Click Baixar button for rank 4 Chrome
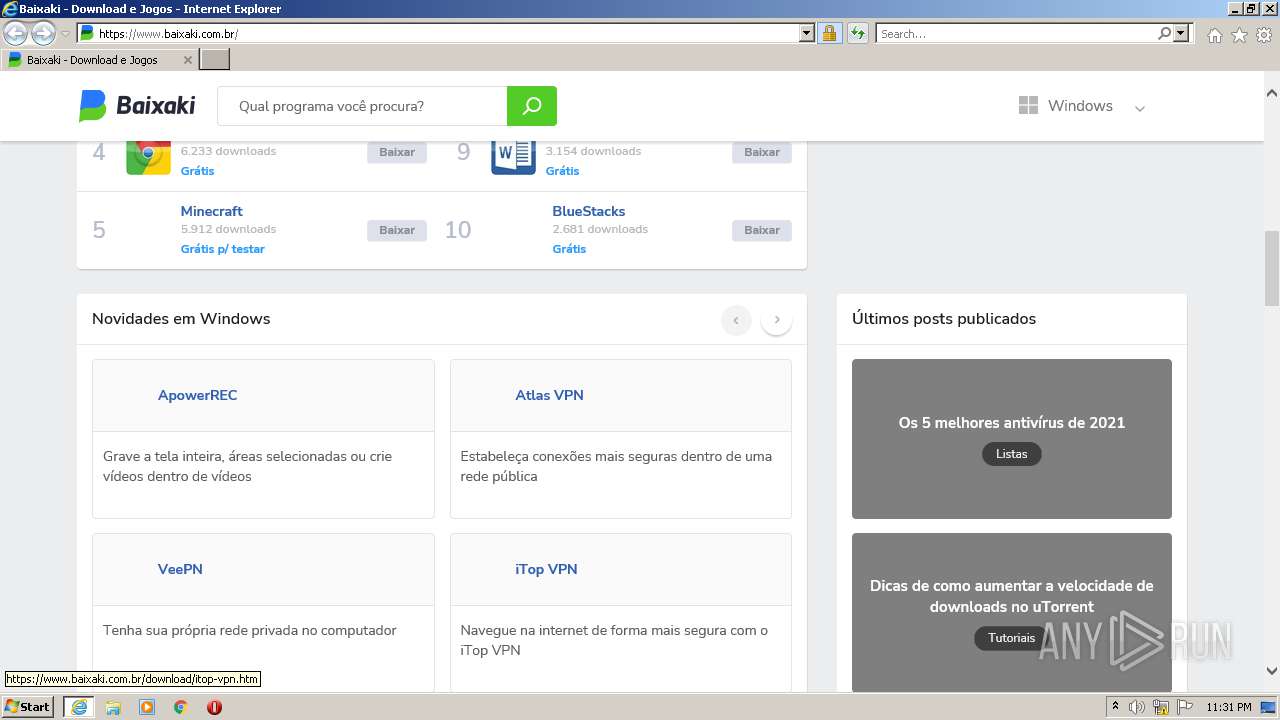This screenshot has width=1280, height=720. pos(397,152)
